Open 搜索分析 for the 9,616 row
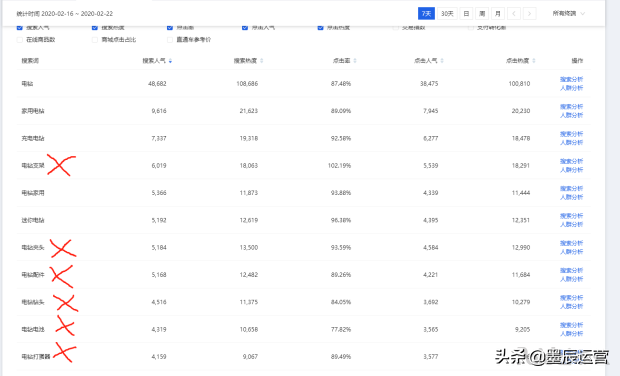The height and width of the screenshot is (376, 620). pyautogui.click(x=571, y=107)
